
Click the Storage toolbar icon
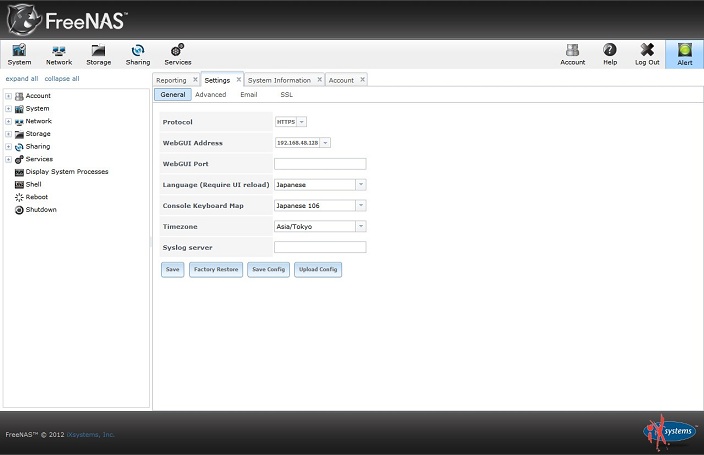pos(99,54)
